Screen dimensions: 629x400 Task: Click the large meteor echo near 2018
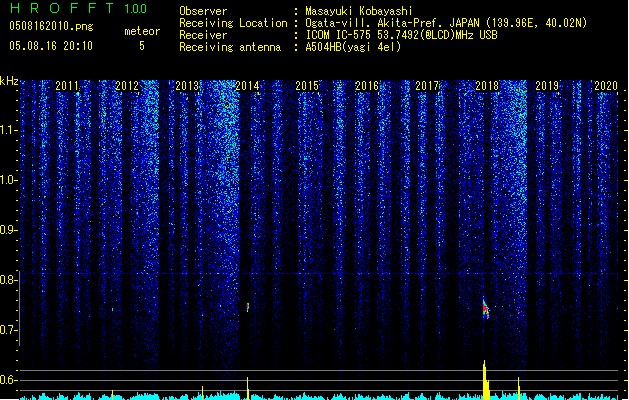(485, 309)
